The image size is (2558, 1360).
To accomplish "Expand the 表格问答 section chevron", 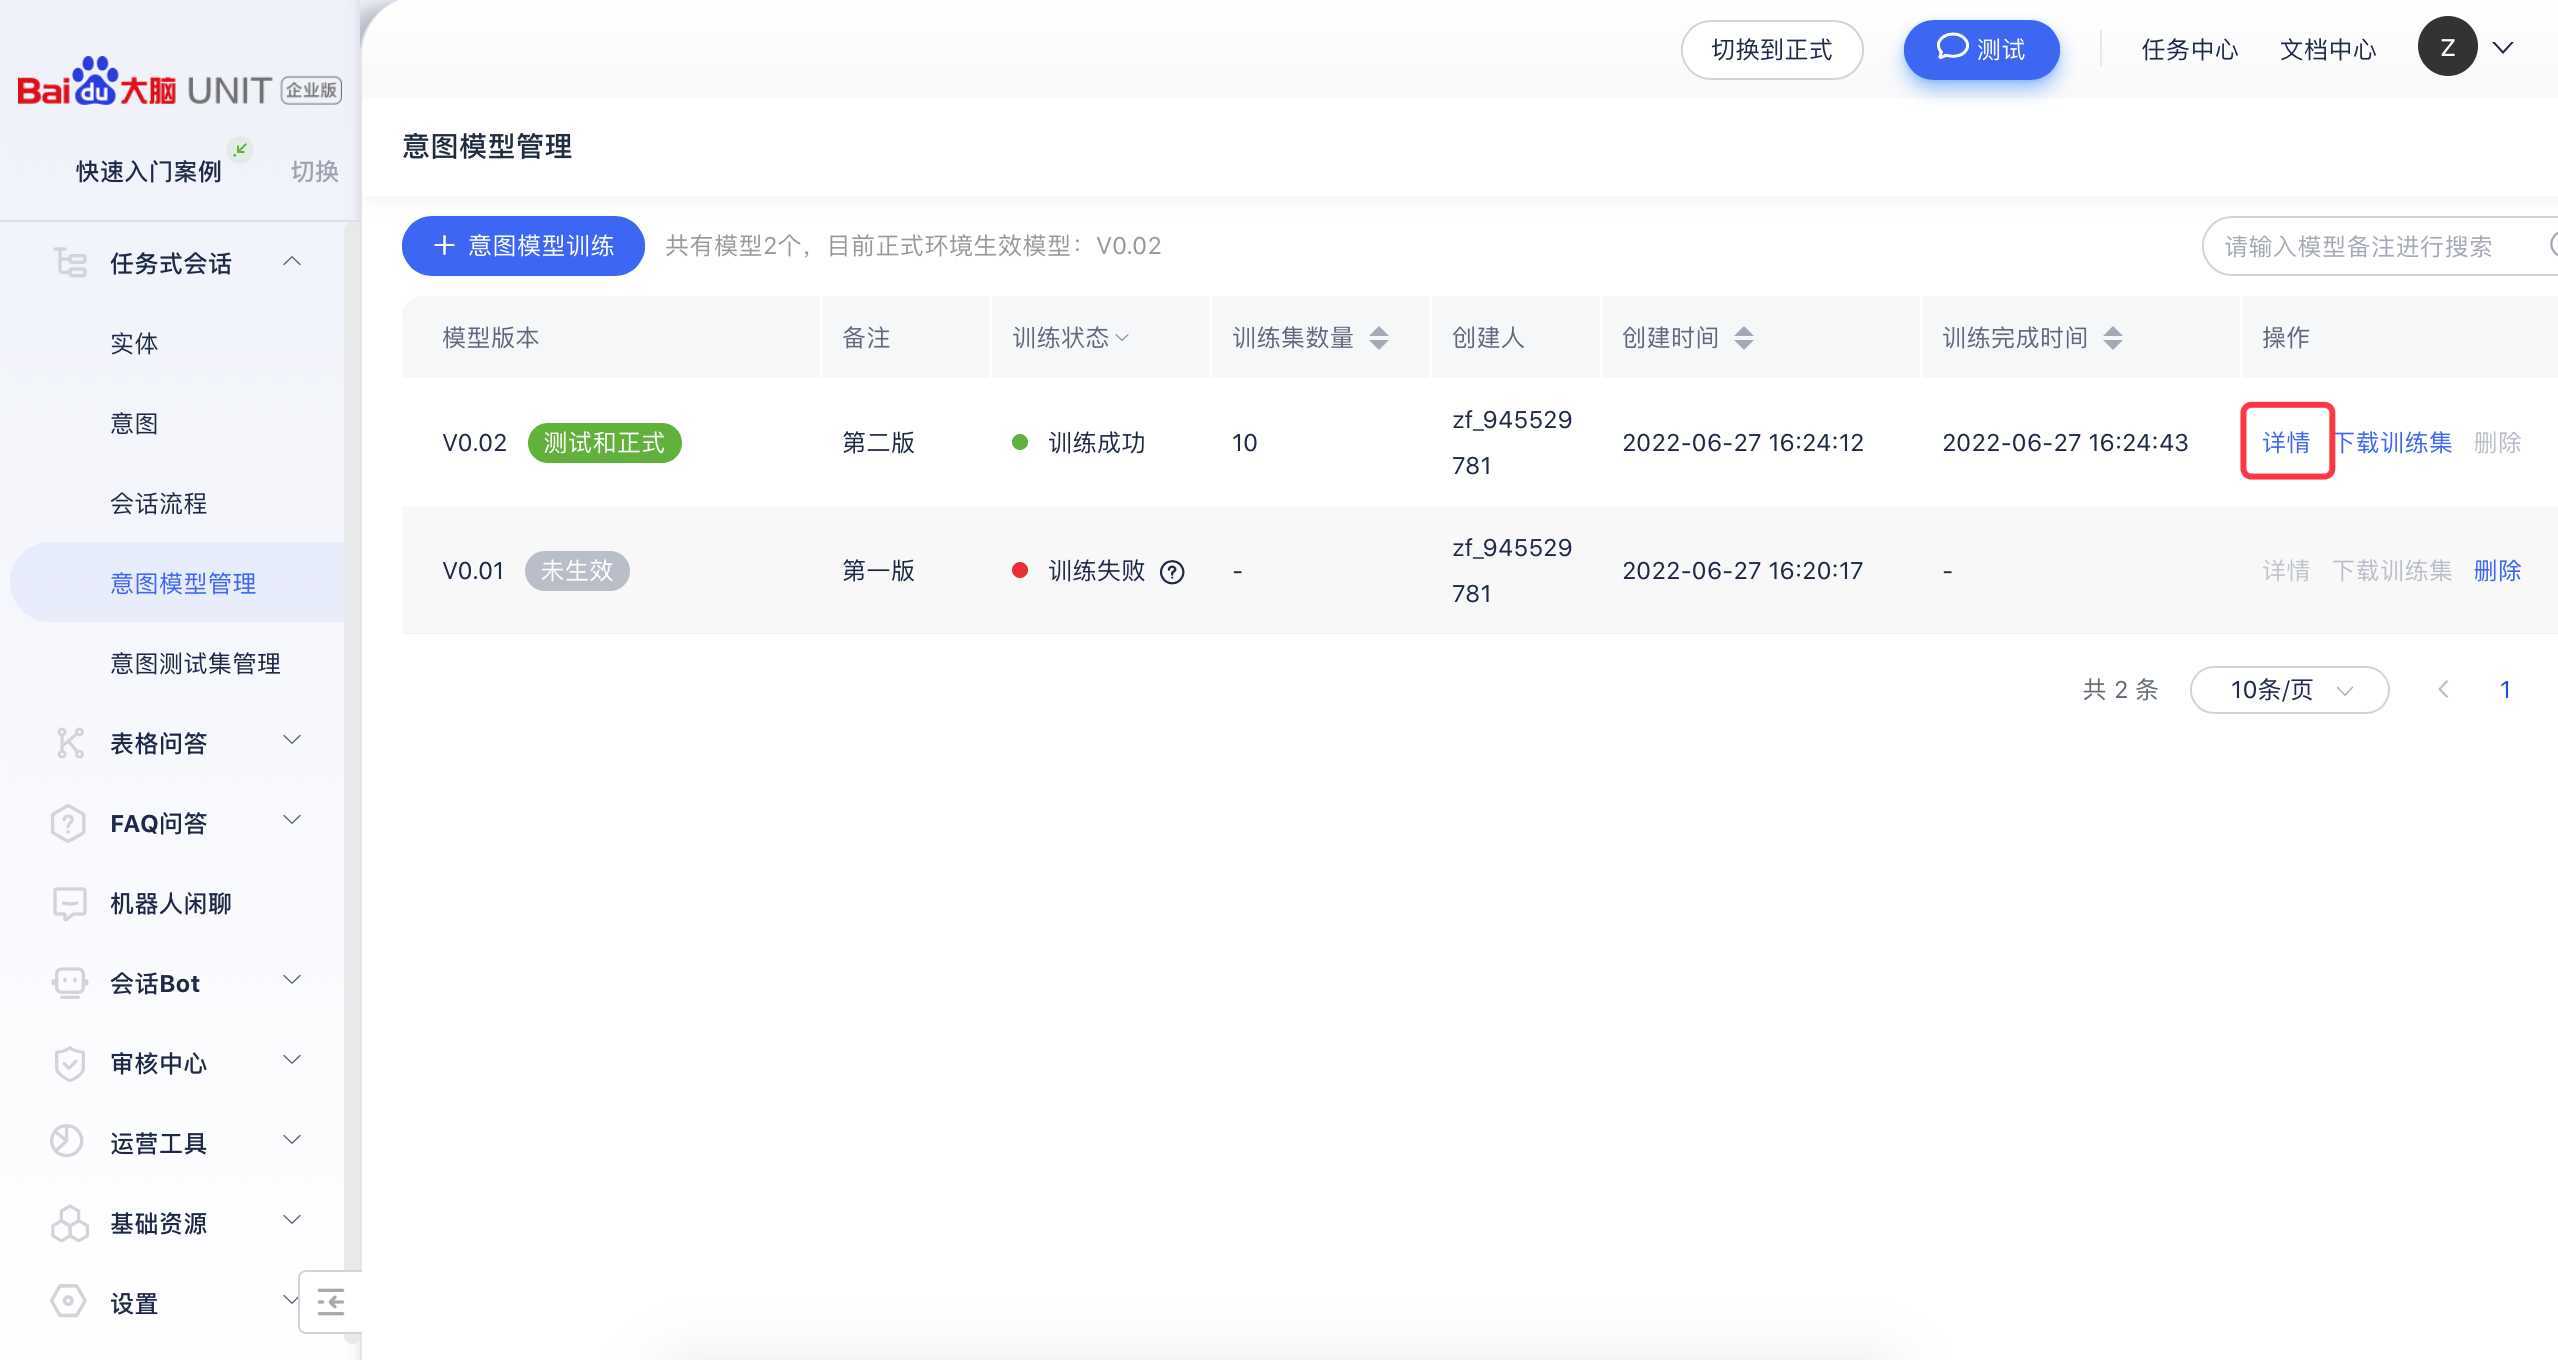I will click(292, 740).
